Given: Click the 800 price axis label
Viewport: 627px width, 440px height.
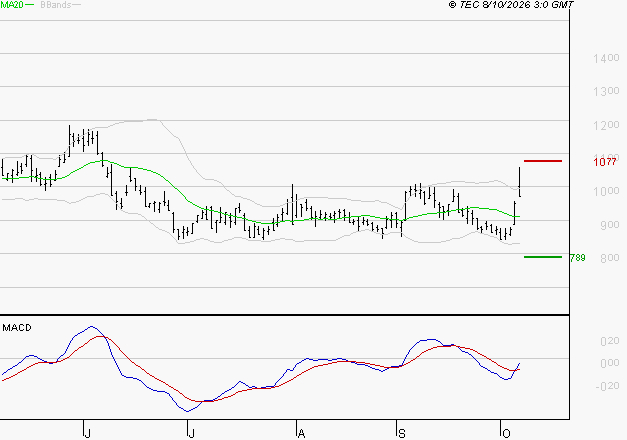Looking at the screenshot, I should click(610, 258).
